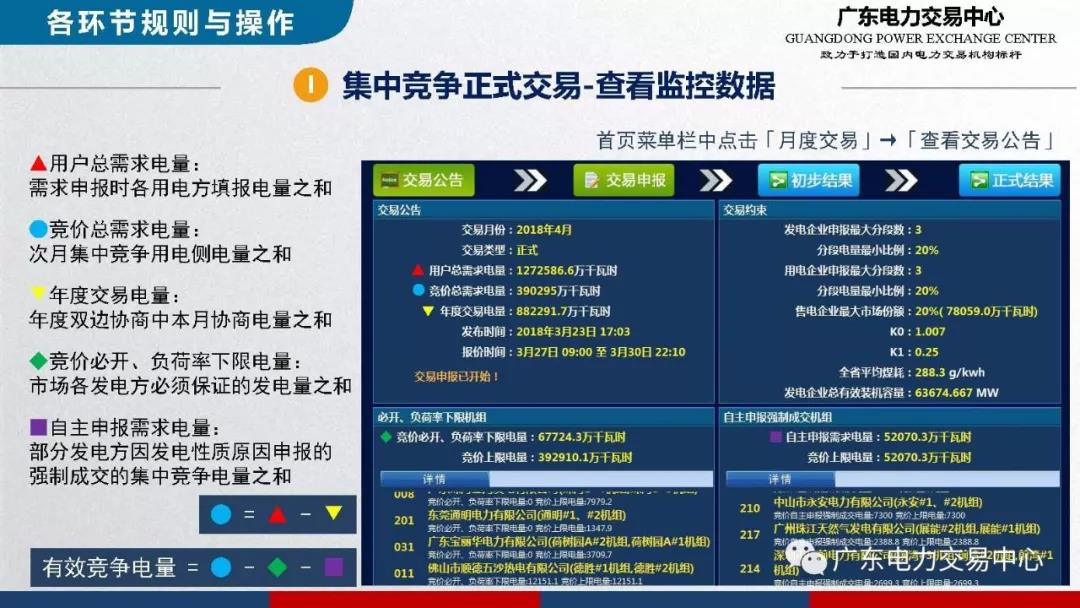The height and width of the screenshot is (608, 1080).
Task: Click the red triangle icon in the 交易公告 panel
Action: point(418,270)
